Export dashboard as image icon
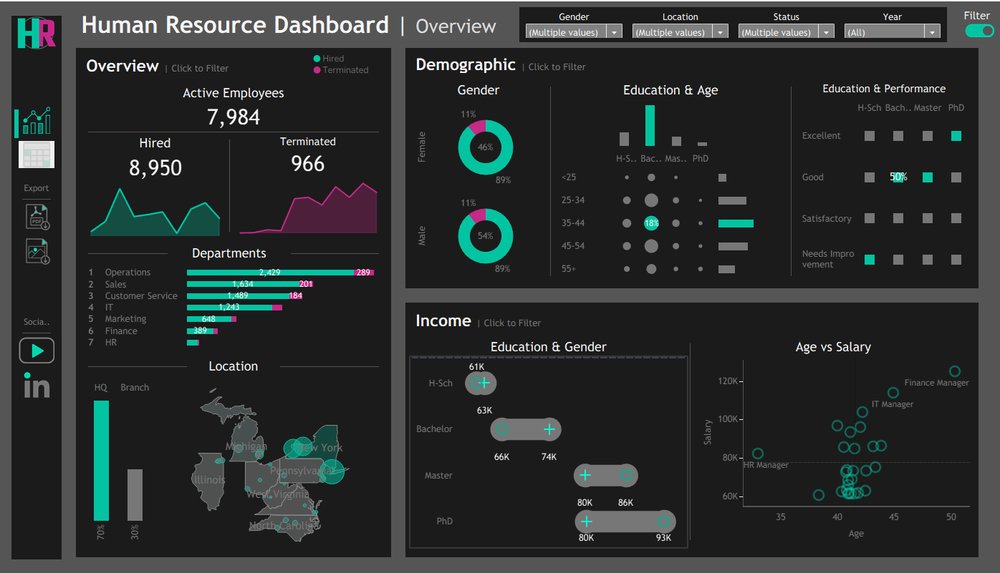 tap(37, 251)
